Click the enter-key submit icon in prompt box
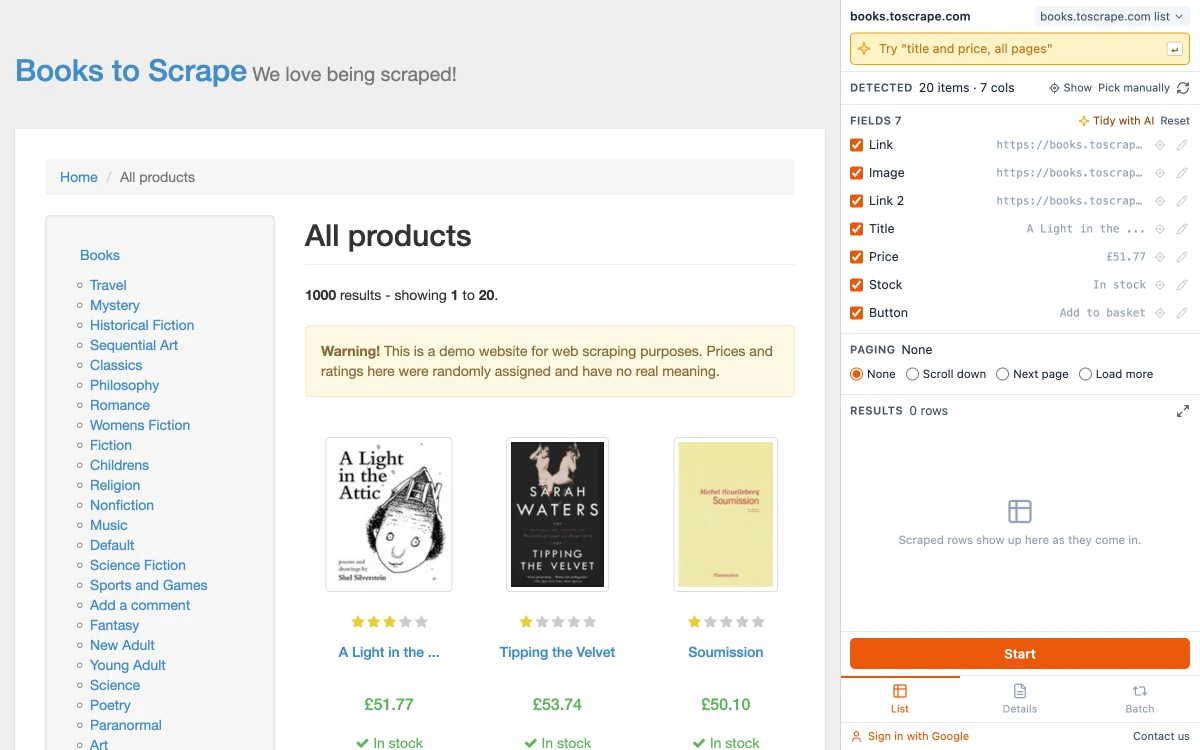Screen dimensions: 1200x750 pyautogui.click(x=1175, y=49)
